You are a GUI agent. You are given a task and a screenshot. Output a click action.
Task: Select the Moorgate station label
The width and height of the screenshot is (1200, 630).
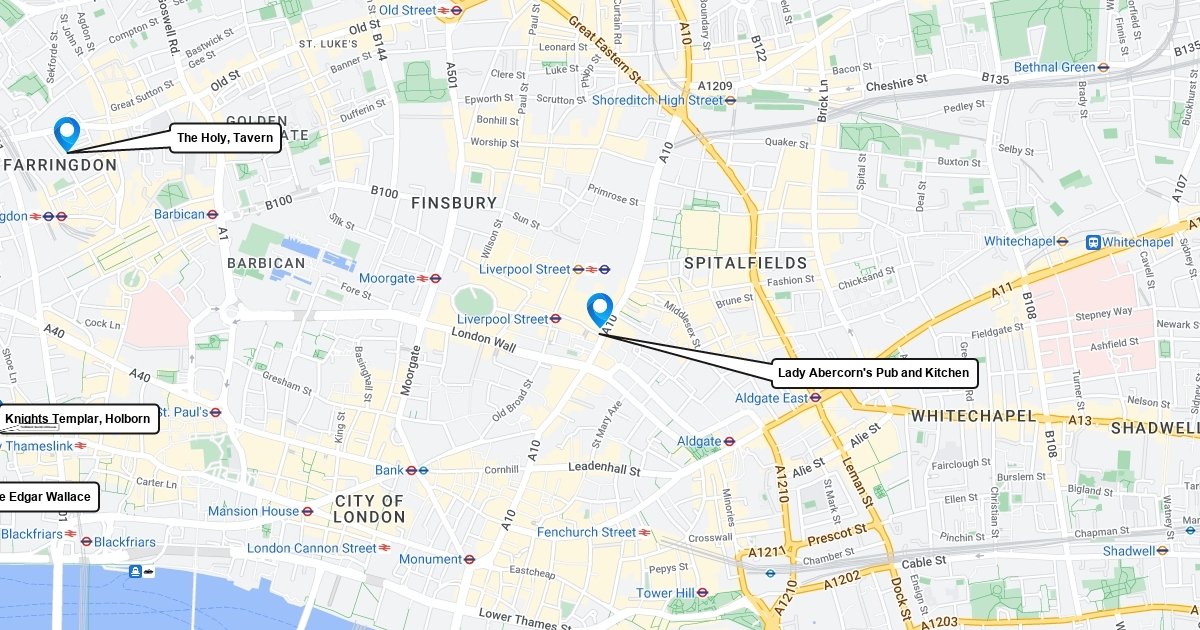coord(386,278)
